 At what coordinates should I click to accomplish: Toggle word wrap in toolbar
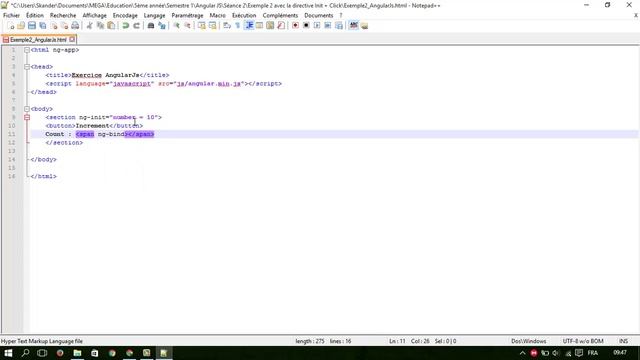(227, 26)
